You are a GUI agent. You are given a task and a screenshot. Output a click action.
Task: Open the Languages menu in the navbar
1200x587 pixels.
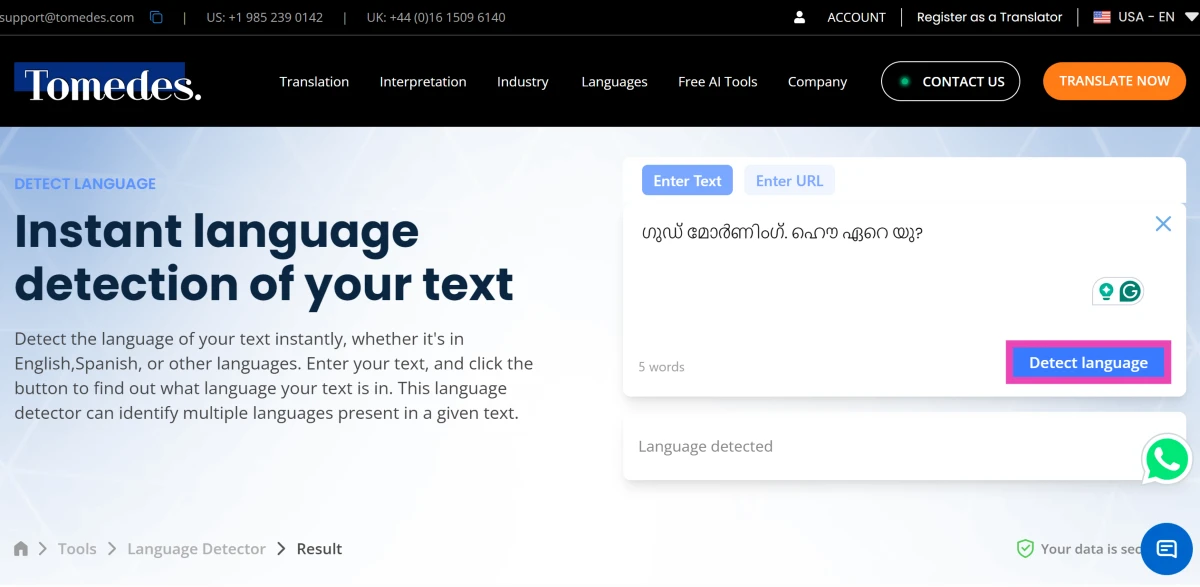[614, 82]
